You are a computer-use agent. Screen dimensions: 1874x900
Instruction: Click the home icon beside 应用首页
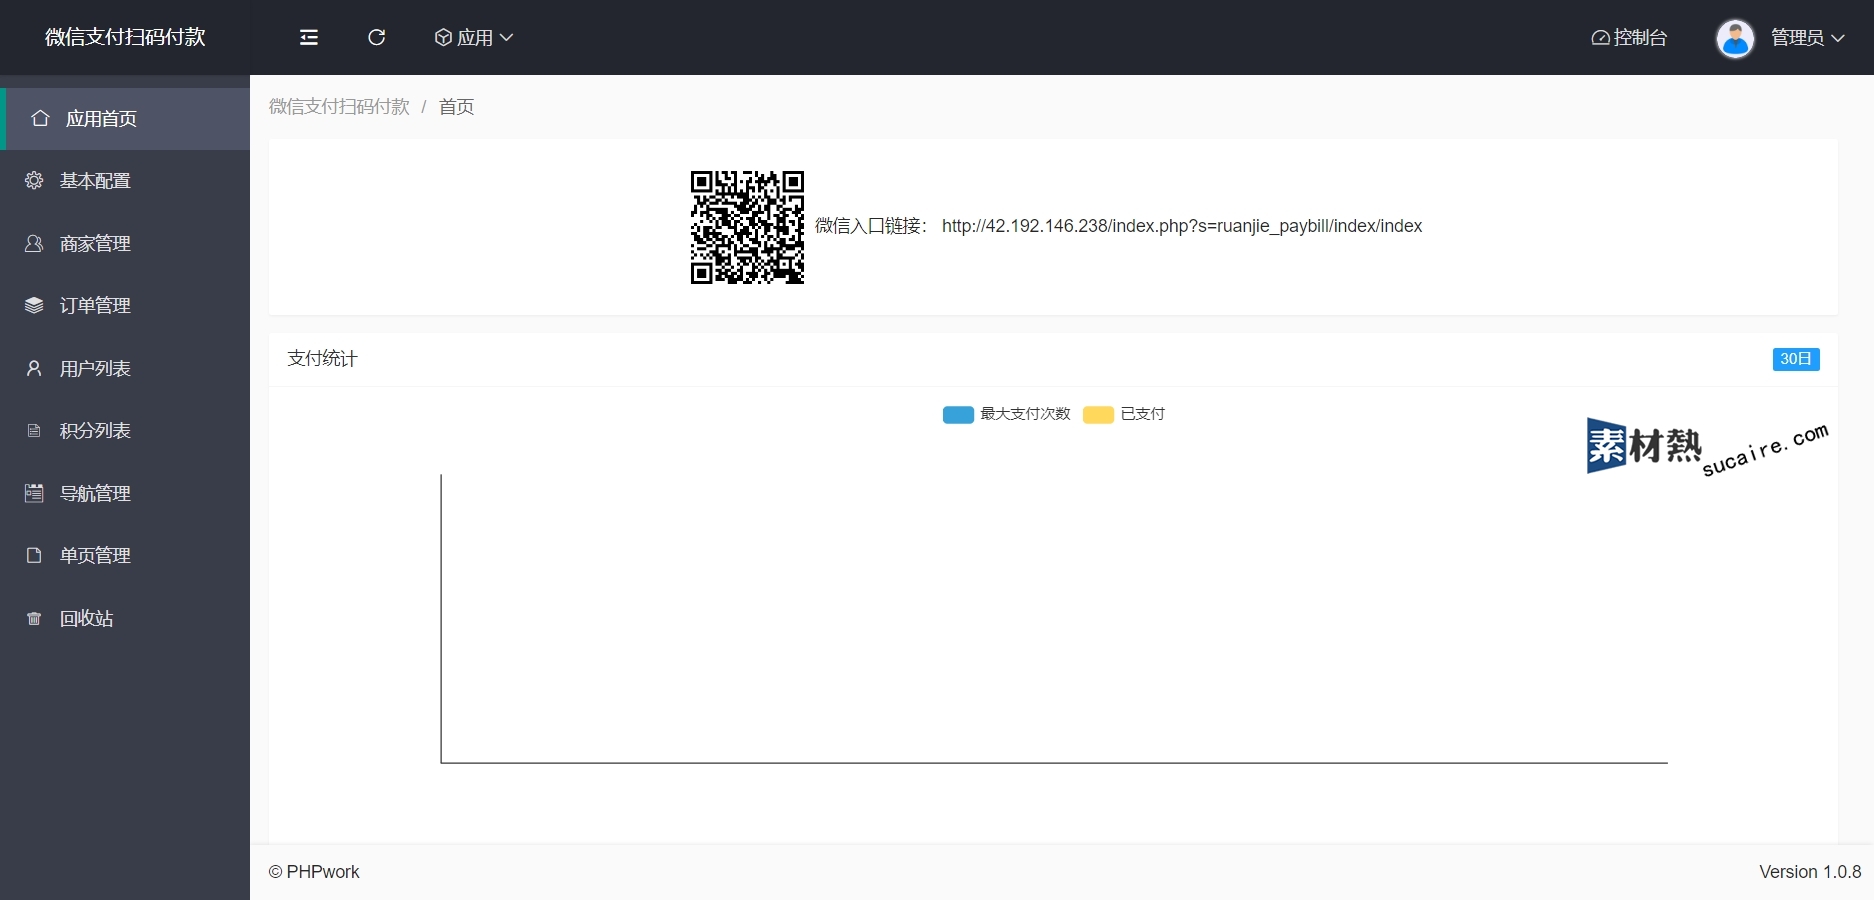pos(40,118)
